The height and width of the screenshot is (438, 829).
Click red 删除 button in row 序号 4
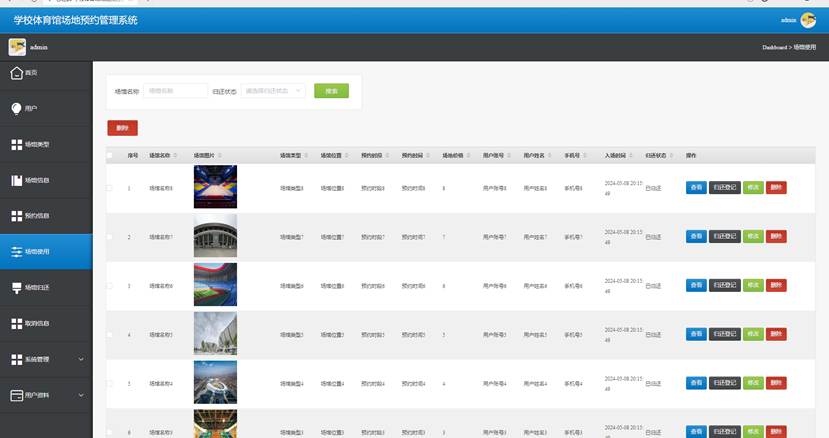pyautogui.click(x=776, y=334)
